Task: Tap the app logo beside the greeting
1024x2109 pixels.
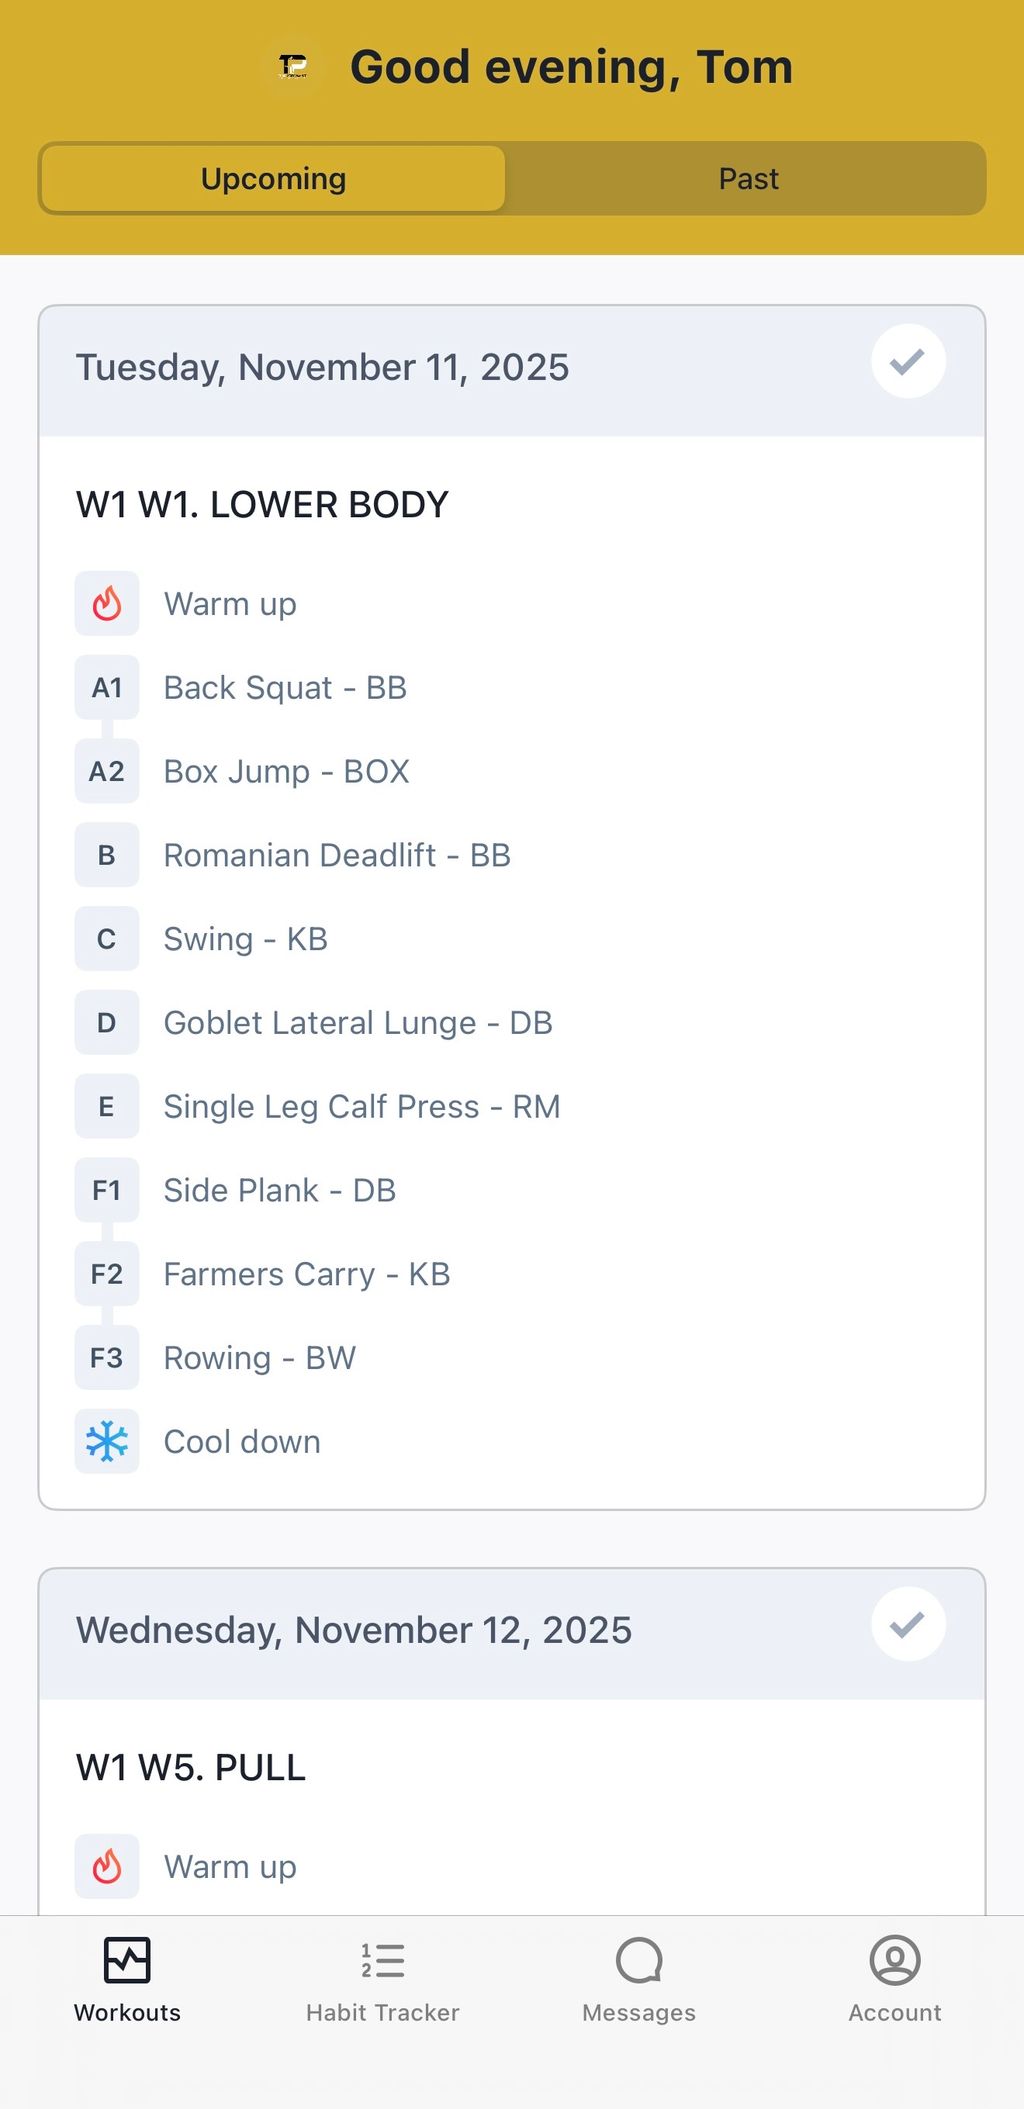Action: (x=293, y=67)
